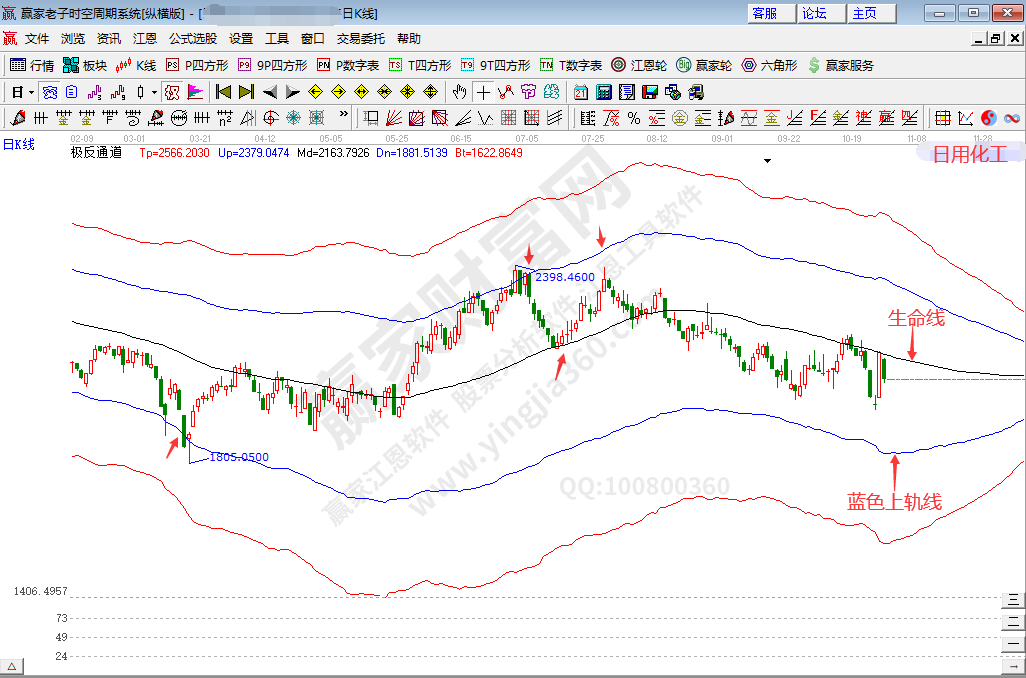This screenshot has width=1026, height=678.
Task: Click the 客服 button in title bar
Action: pos(765,13)
